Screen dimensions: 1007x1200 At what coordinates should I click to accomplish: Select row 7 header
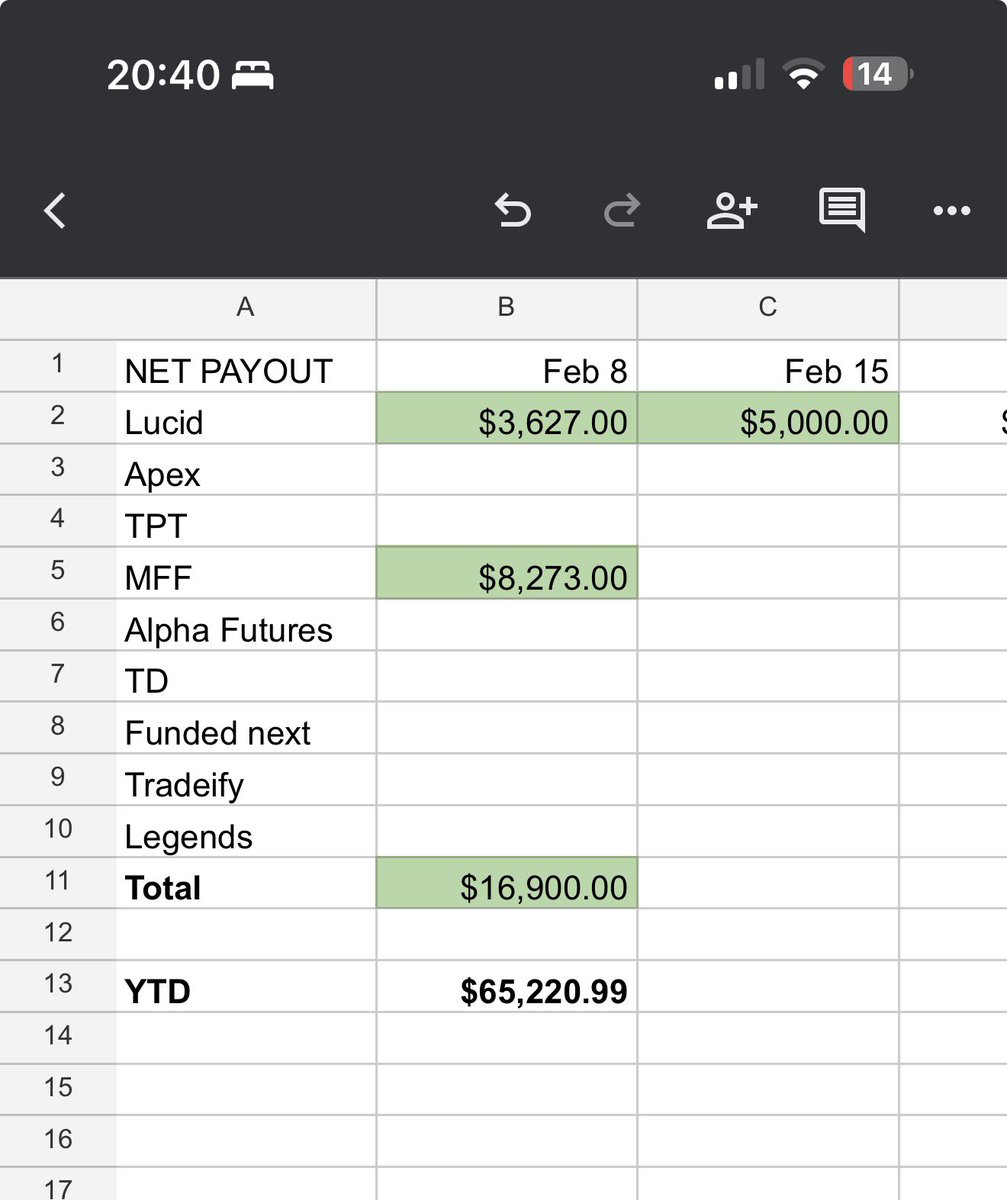pyautogui.click(x=58, y=675)
